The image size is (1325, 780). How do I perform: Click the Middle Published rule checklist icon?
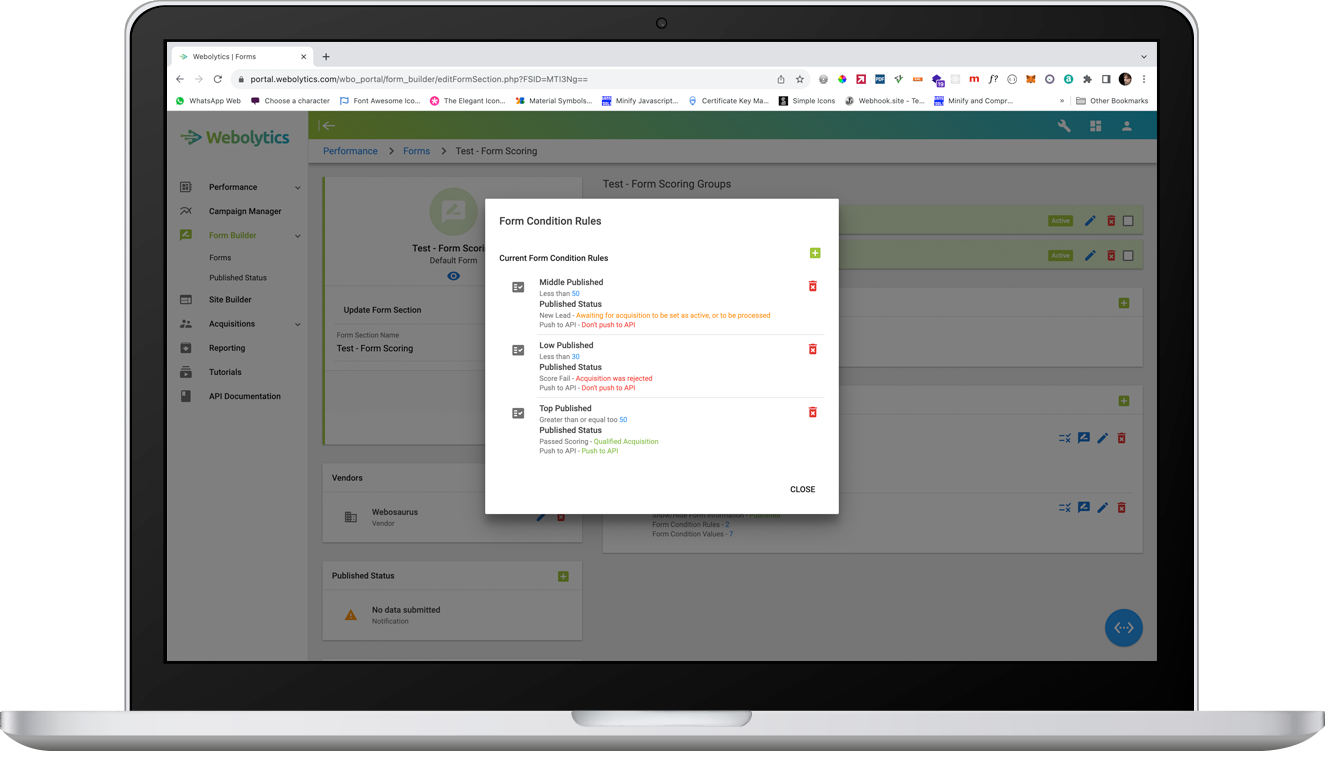pos(518,288)
